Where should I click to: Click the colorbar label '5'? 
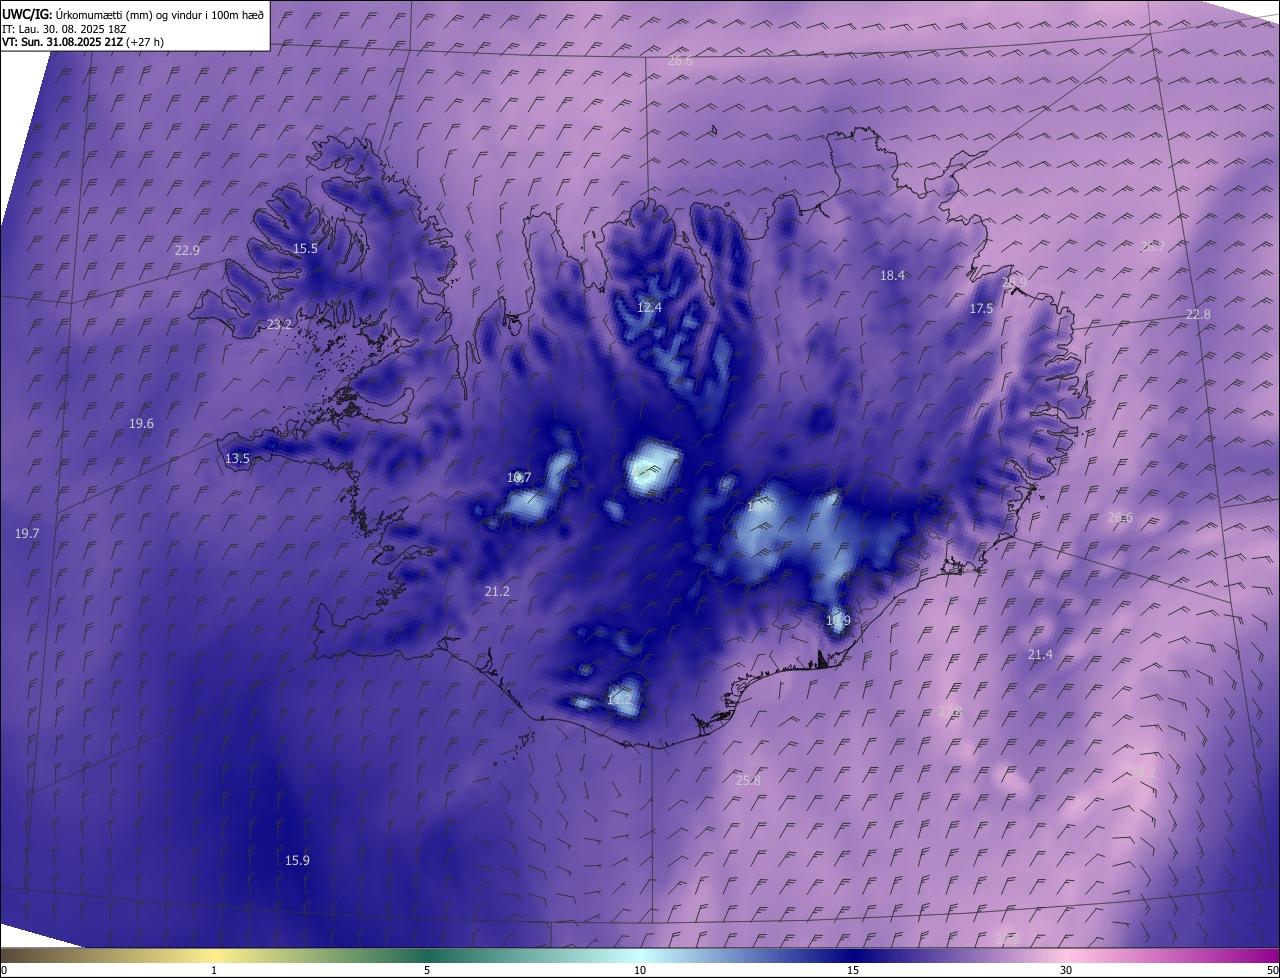point(427,970)
